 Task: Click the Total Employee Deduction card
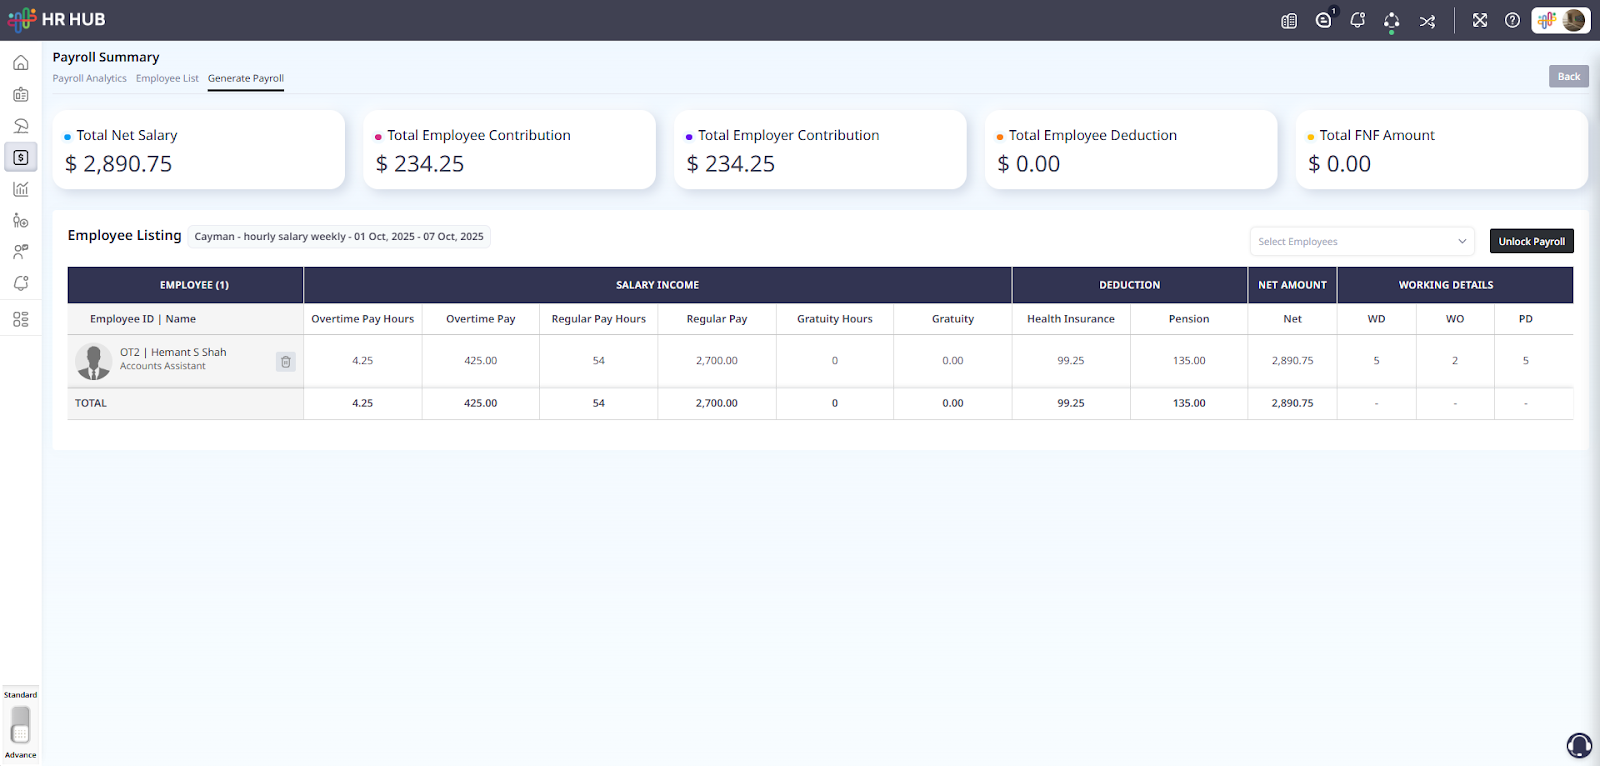click(1131, 150)
